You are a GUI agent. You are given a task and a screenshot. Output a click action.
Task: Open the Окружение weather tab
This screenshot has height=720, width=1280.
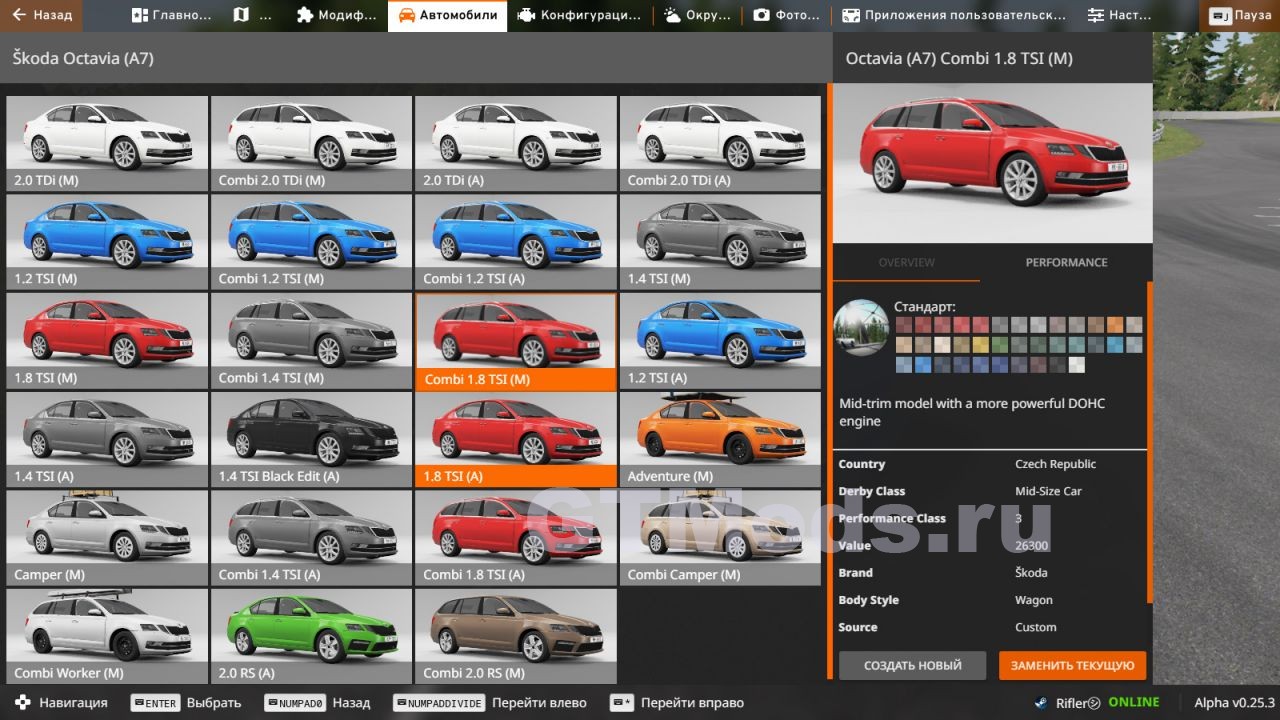[697, 15]
